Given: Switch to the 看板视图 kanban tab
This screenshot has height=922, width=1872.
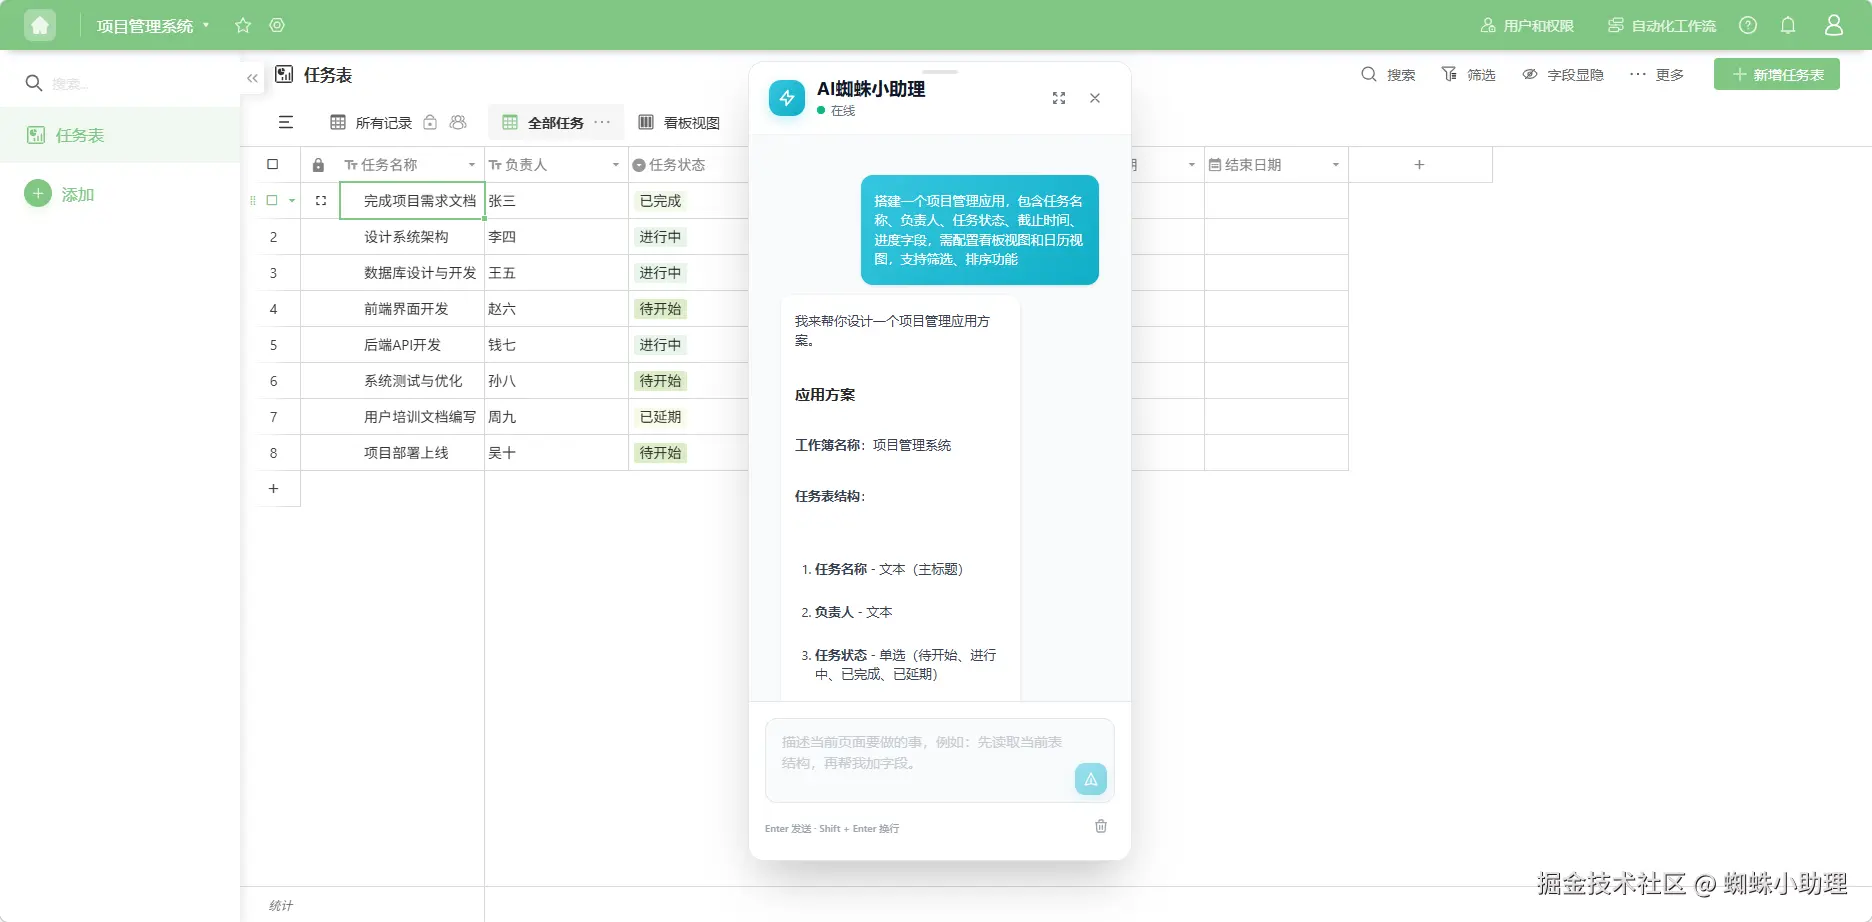Looking at the screenshot, I should [679, 123].
